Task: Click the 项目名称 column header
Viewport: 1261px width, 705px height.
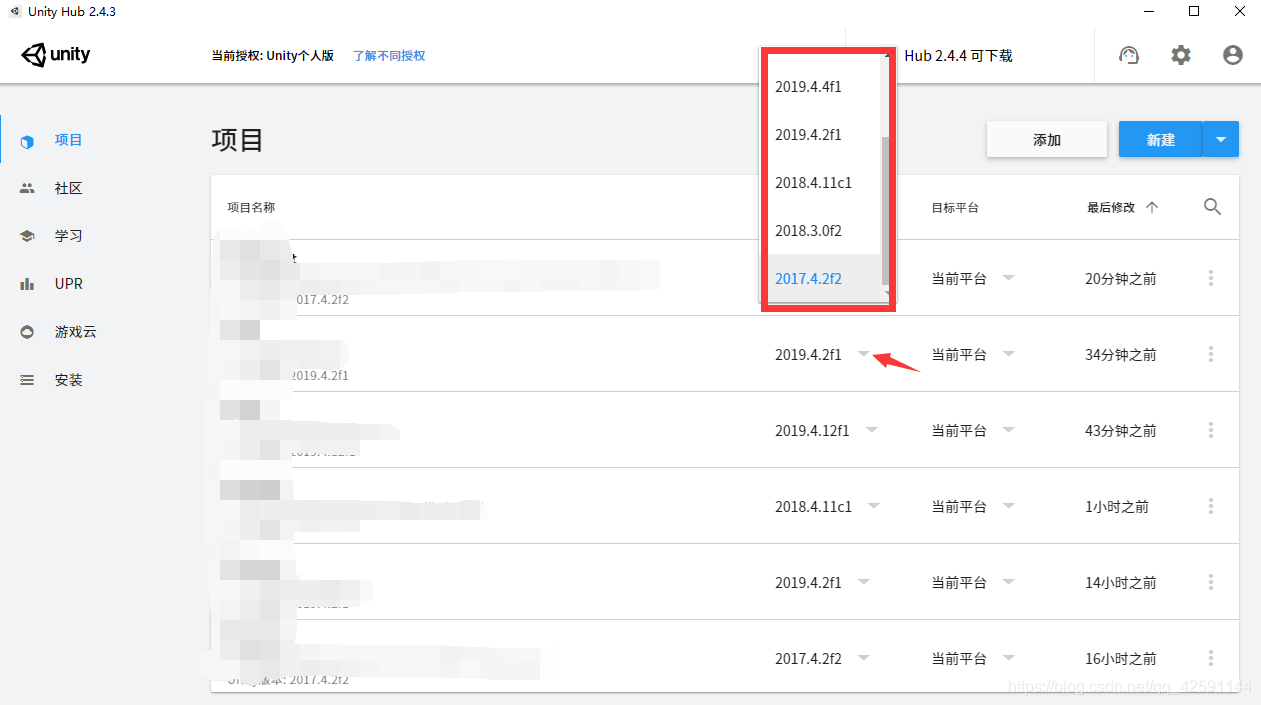Action: point(251,208)
